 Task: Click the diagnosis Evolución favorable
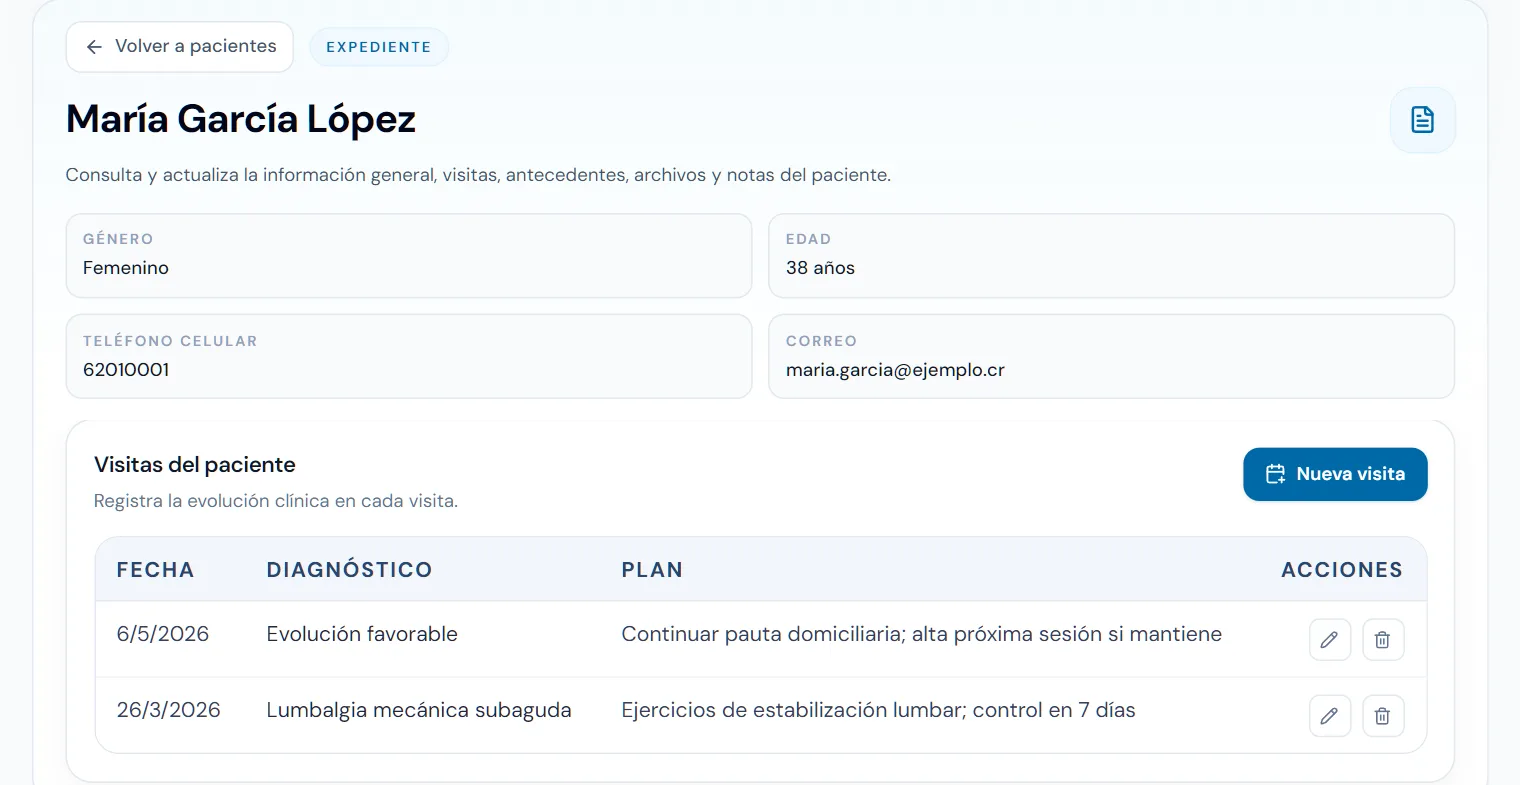pyautogui.click(x=362, y=634)
